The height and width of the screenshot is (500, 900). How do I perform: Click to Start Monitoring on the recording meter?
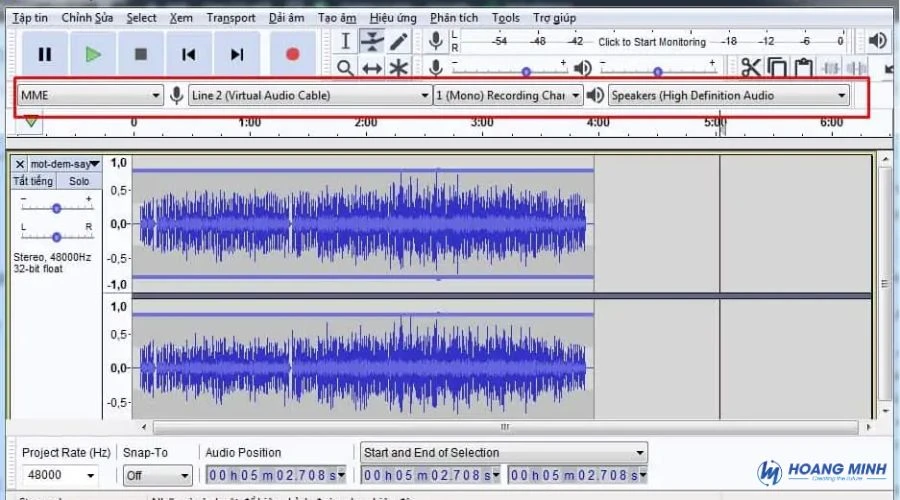[x=652, y=41]
